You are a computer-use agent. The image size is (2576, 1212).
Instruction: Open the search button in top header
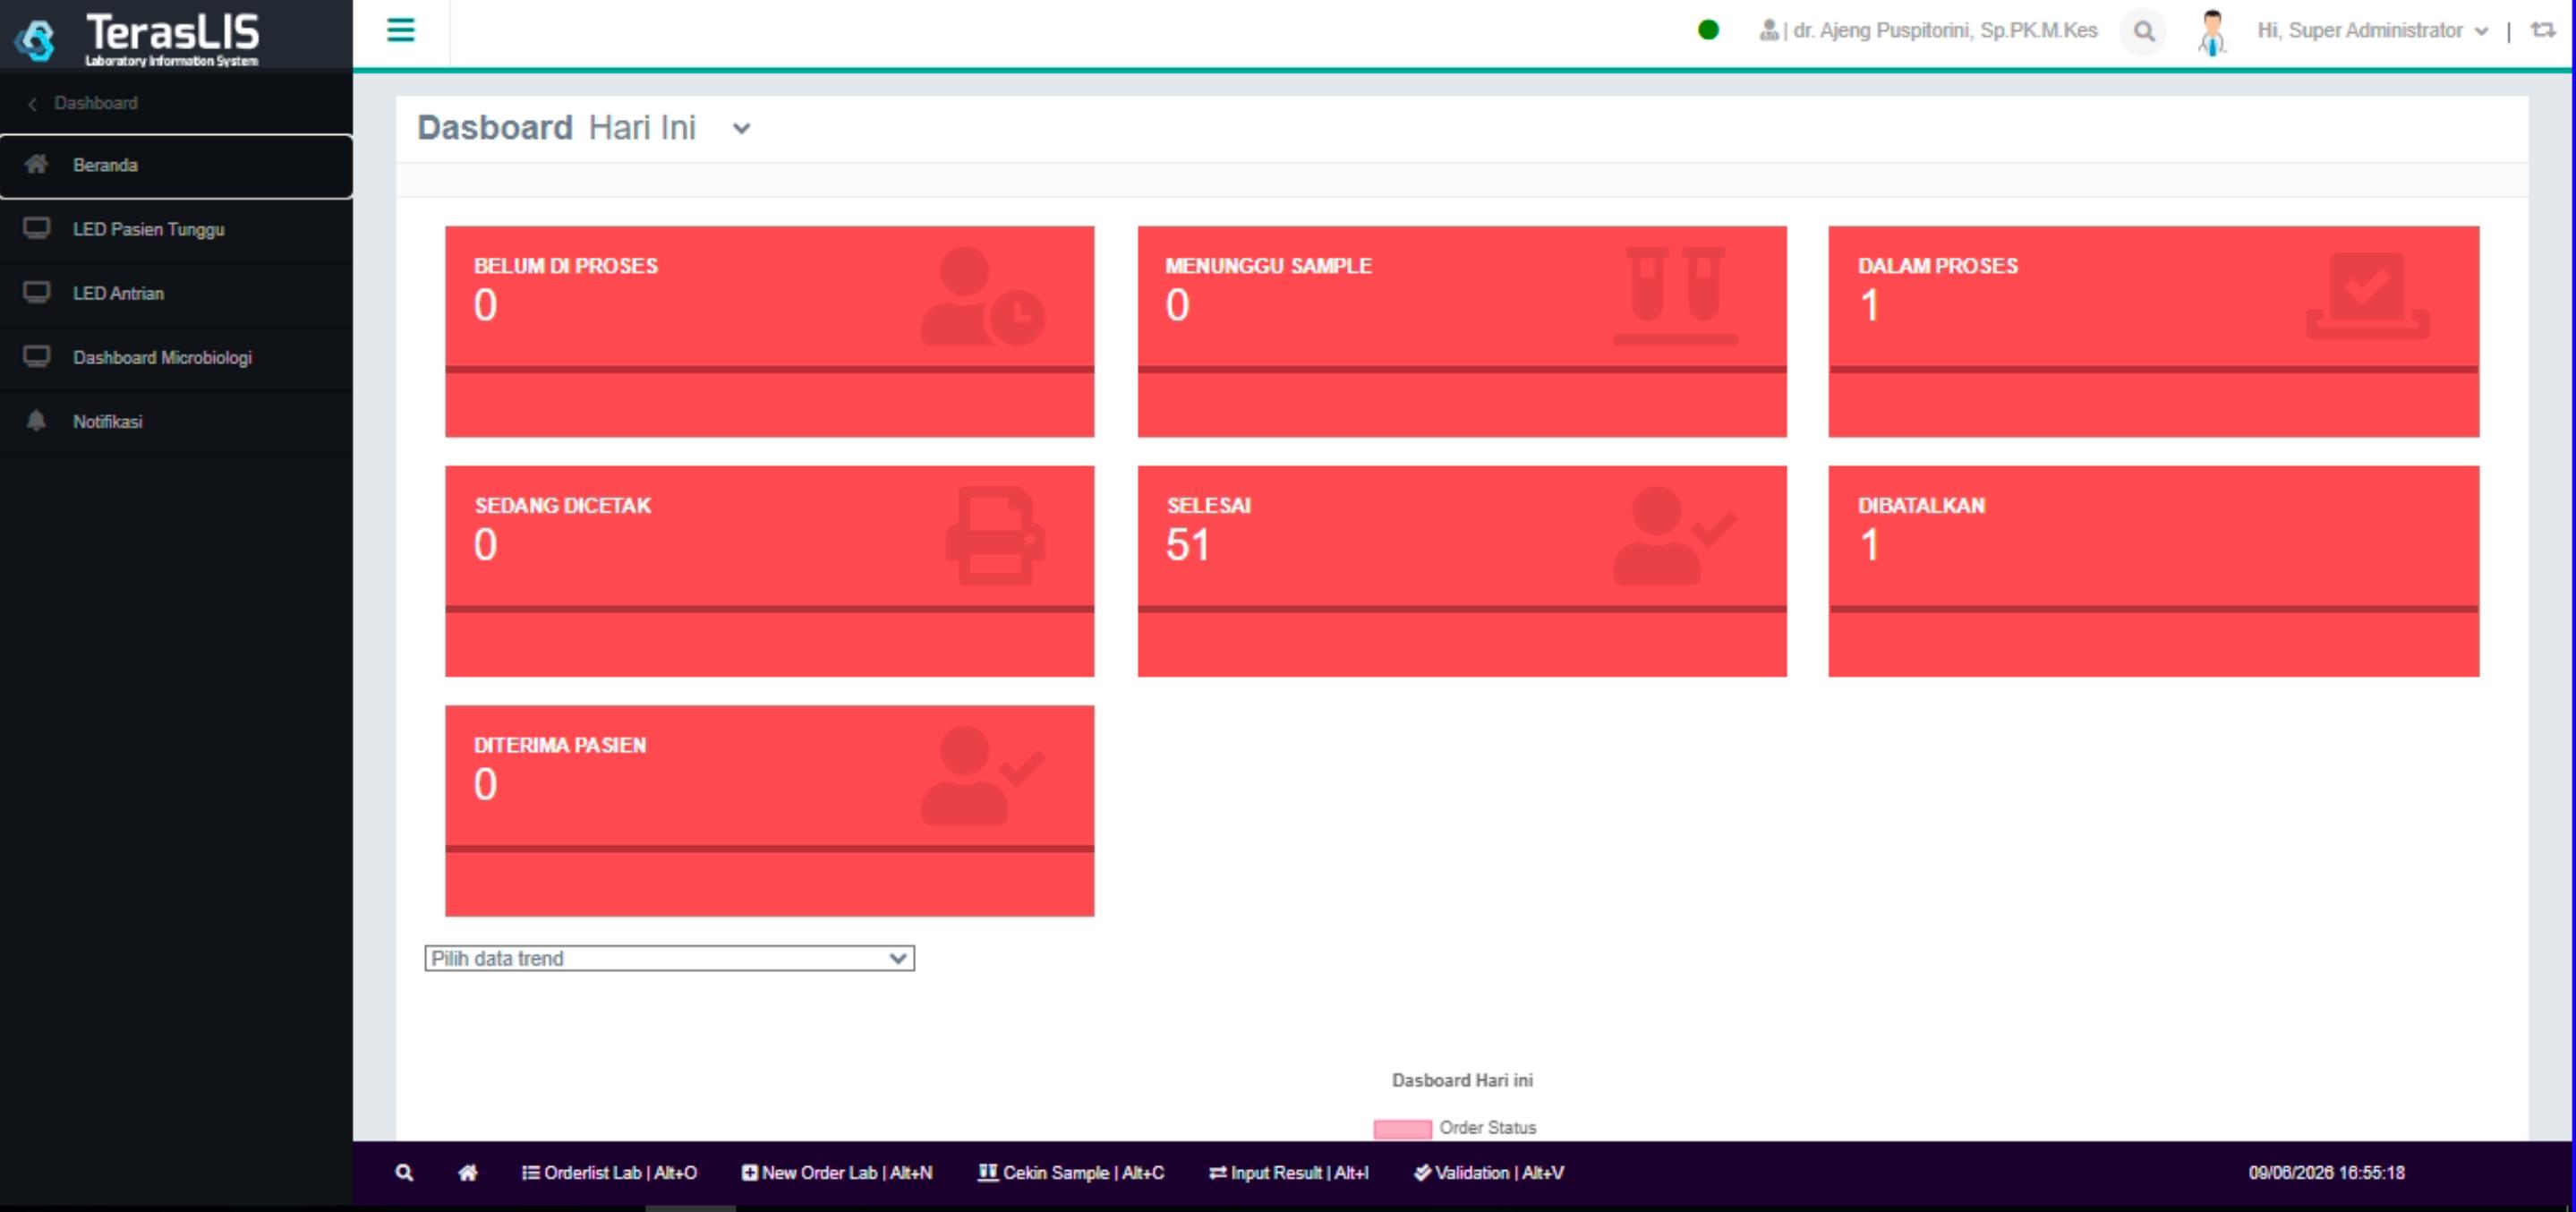pyautogui.click(x=2143, y=31)
